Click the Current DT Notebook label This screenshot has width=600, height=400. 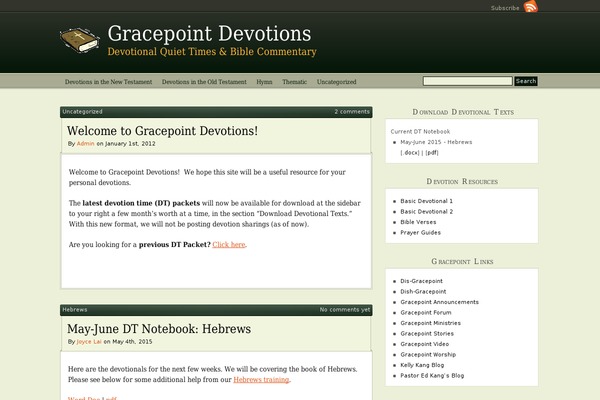420,132
